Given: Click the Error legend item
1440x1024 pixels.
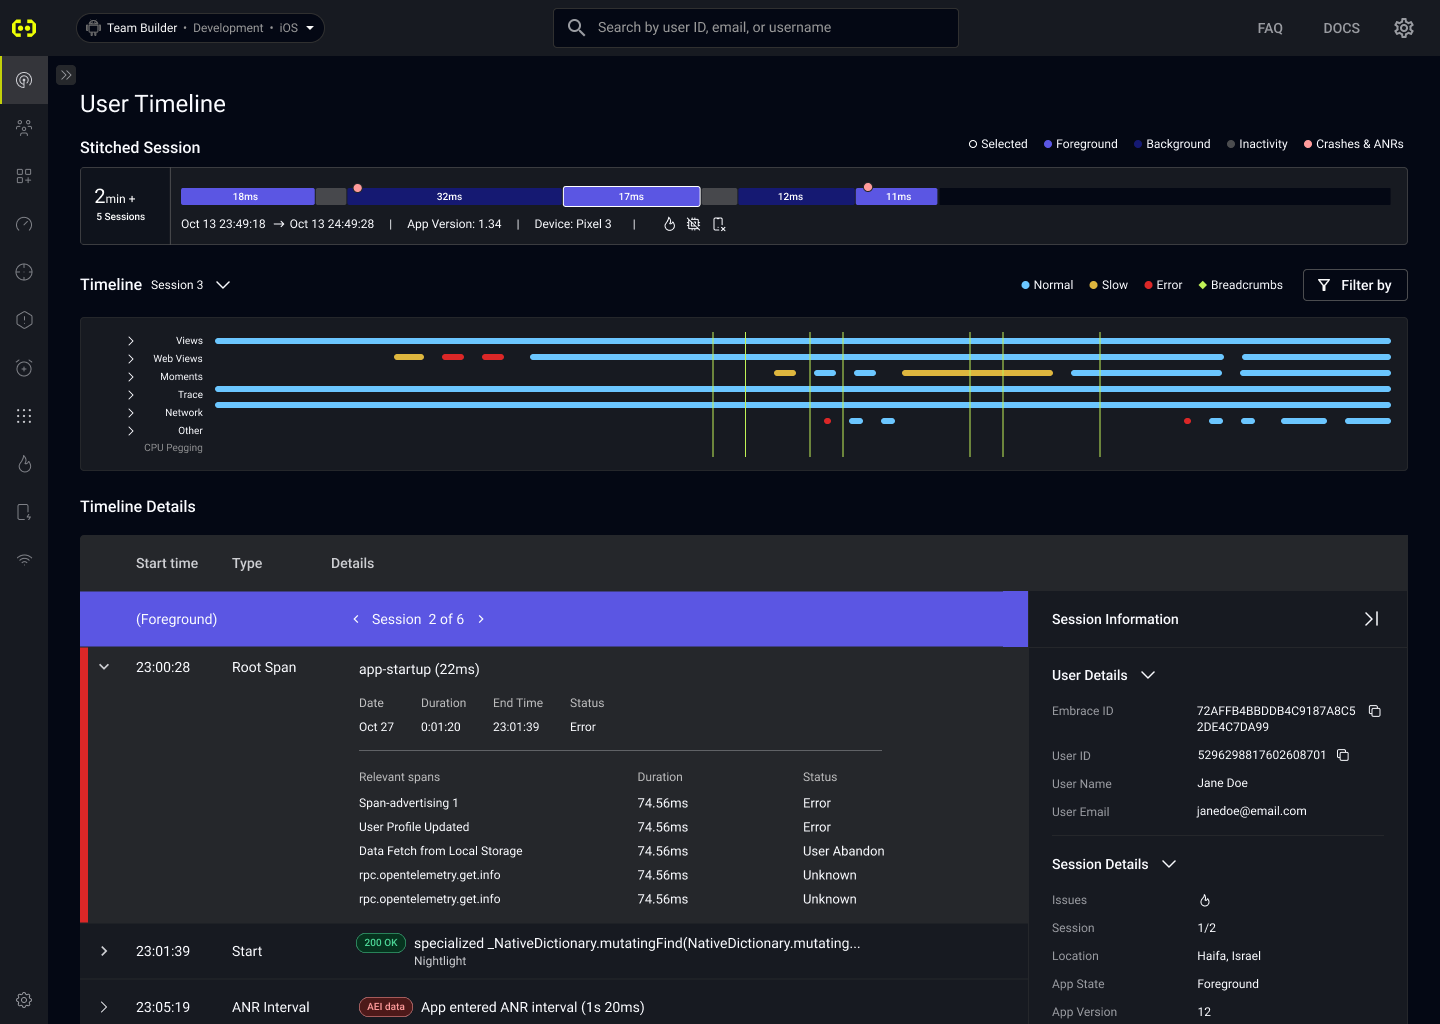Looking at the screenshot, I should point(1163,285).
